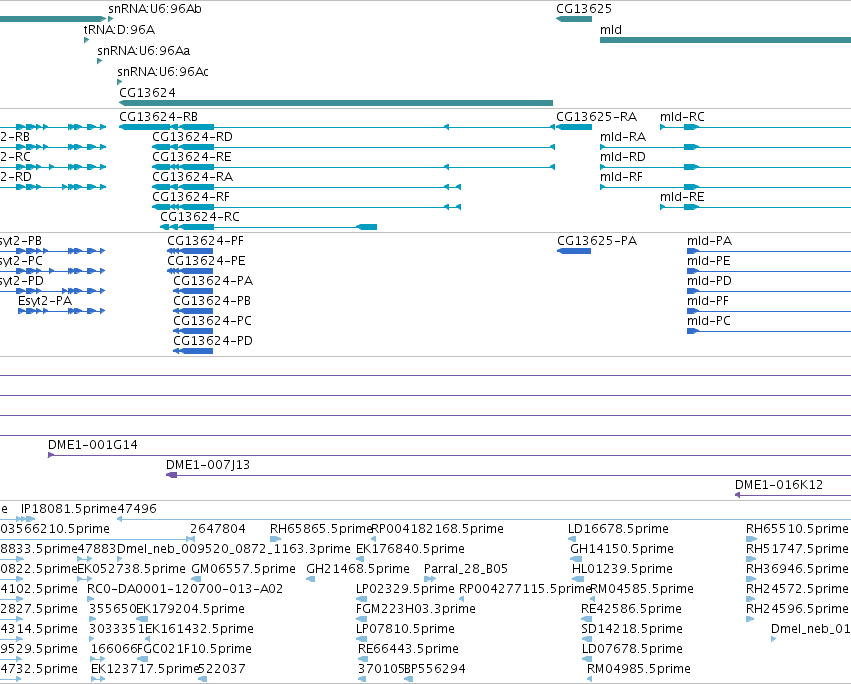Click the CG13625-RA transcript label
Screen dimensions: 851x684
click(x=596, y=117)
